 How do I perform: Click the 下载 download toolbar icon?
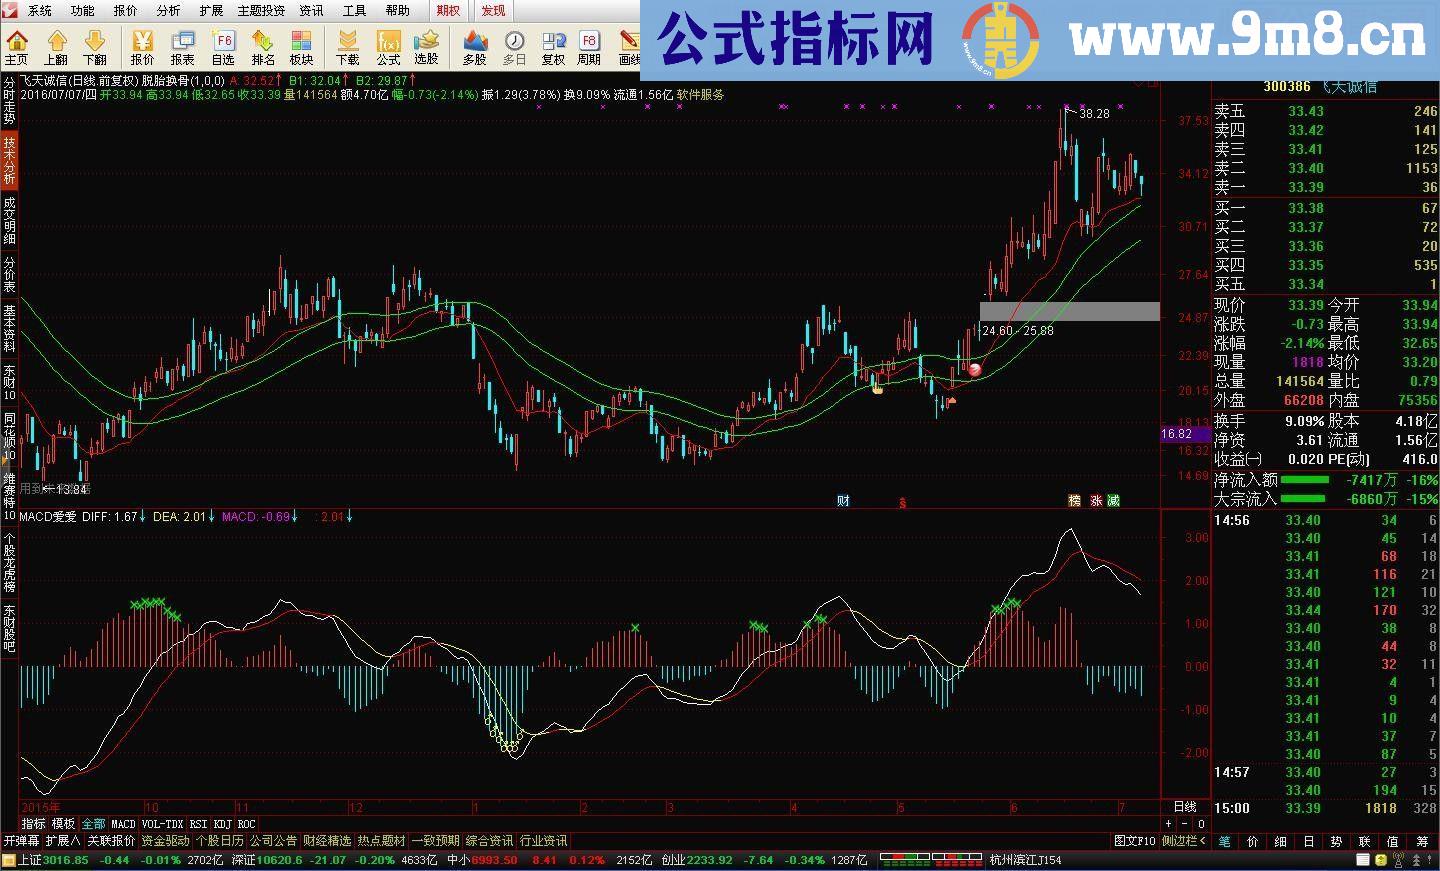[x=348, y=47]
